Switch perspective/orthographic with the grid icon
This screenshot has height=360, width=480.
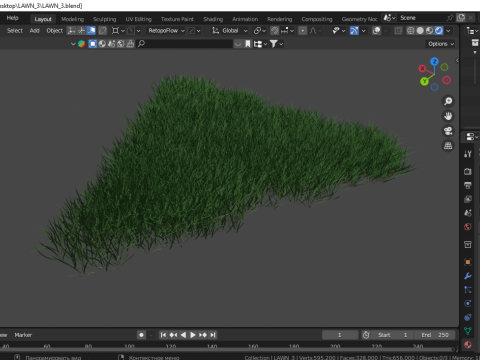[x=448, y=146]
